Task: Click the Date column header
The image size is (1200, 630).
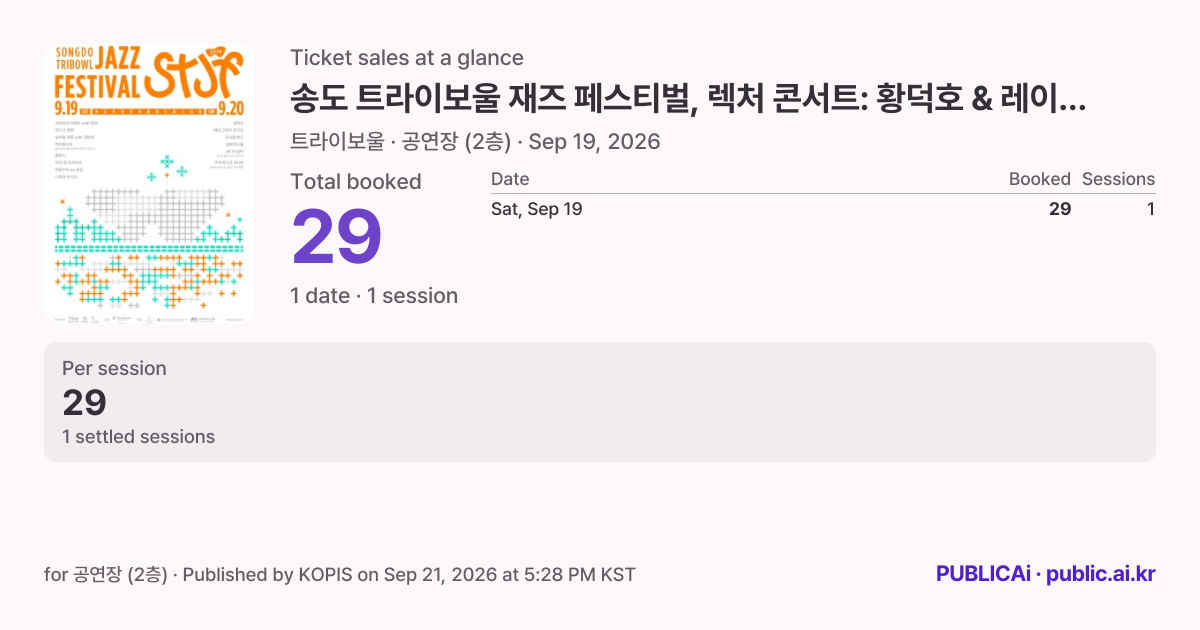Action: (510, 179)
